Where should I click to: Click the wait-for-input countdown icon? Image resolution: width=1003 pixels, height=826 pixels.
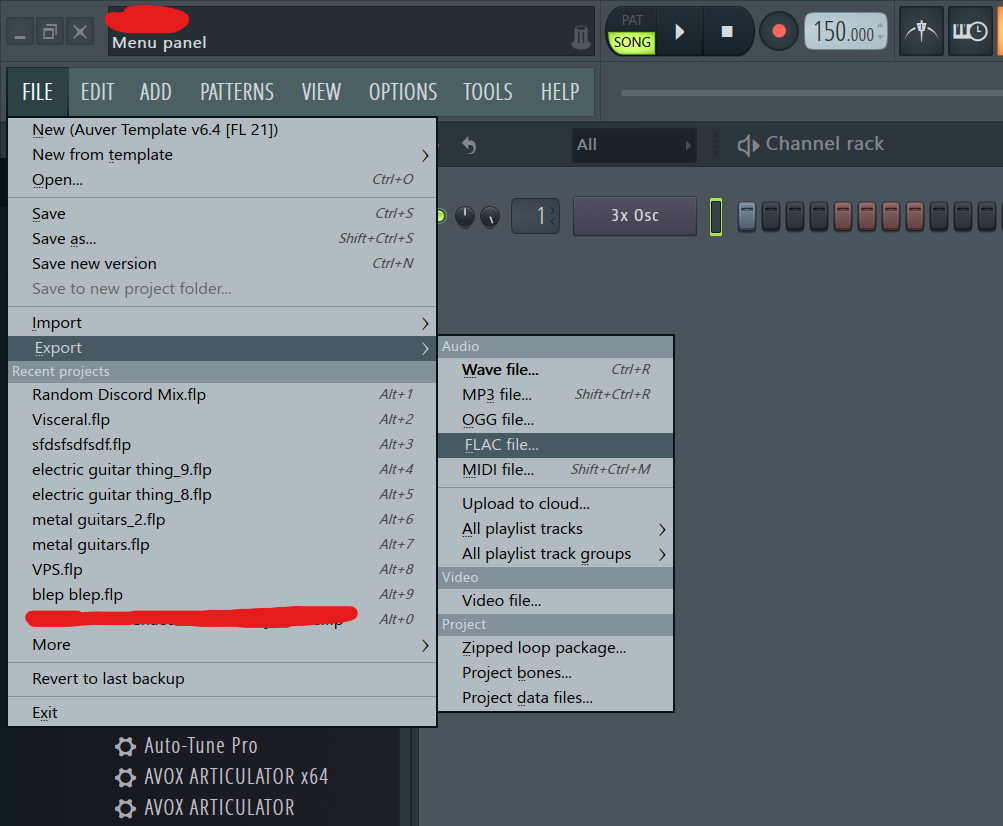point(970,31)
